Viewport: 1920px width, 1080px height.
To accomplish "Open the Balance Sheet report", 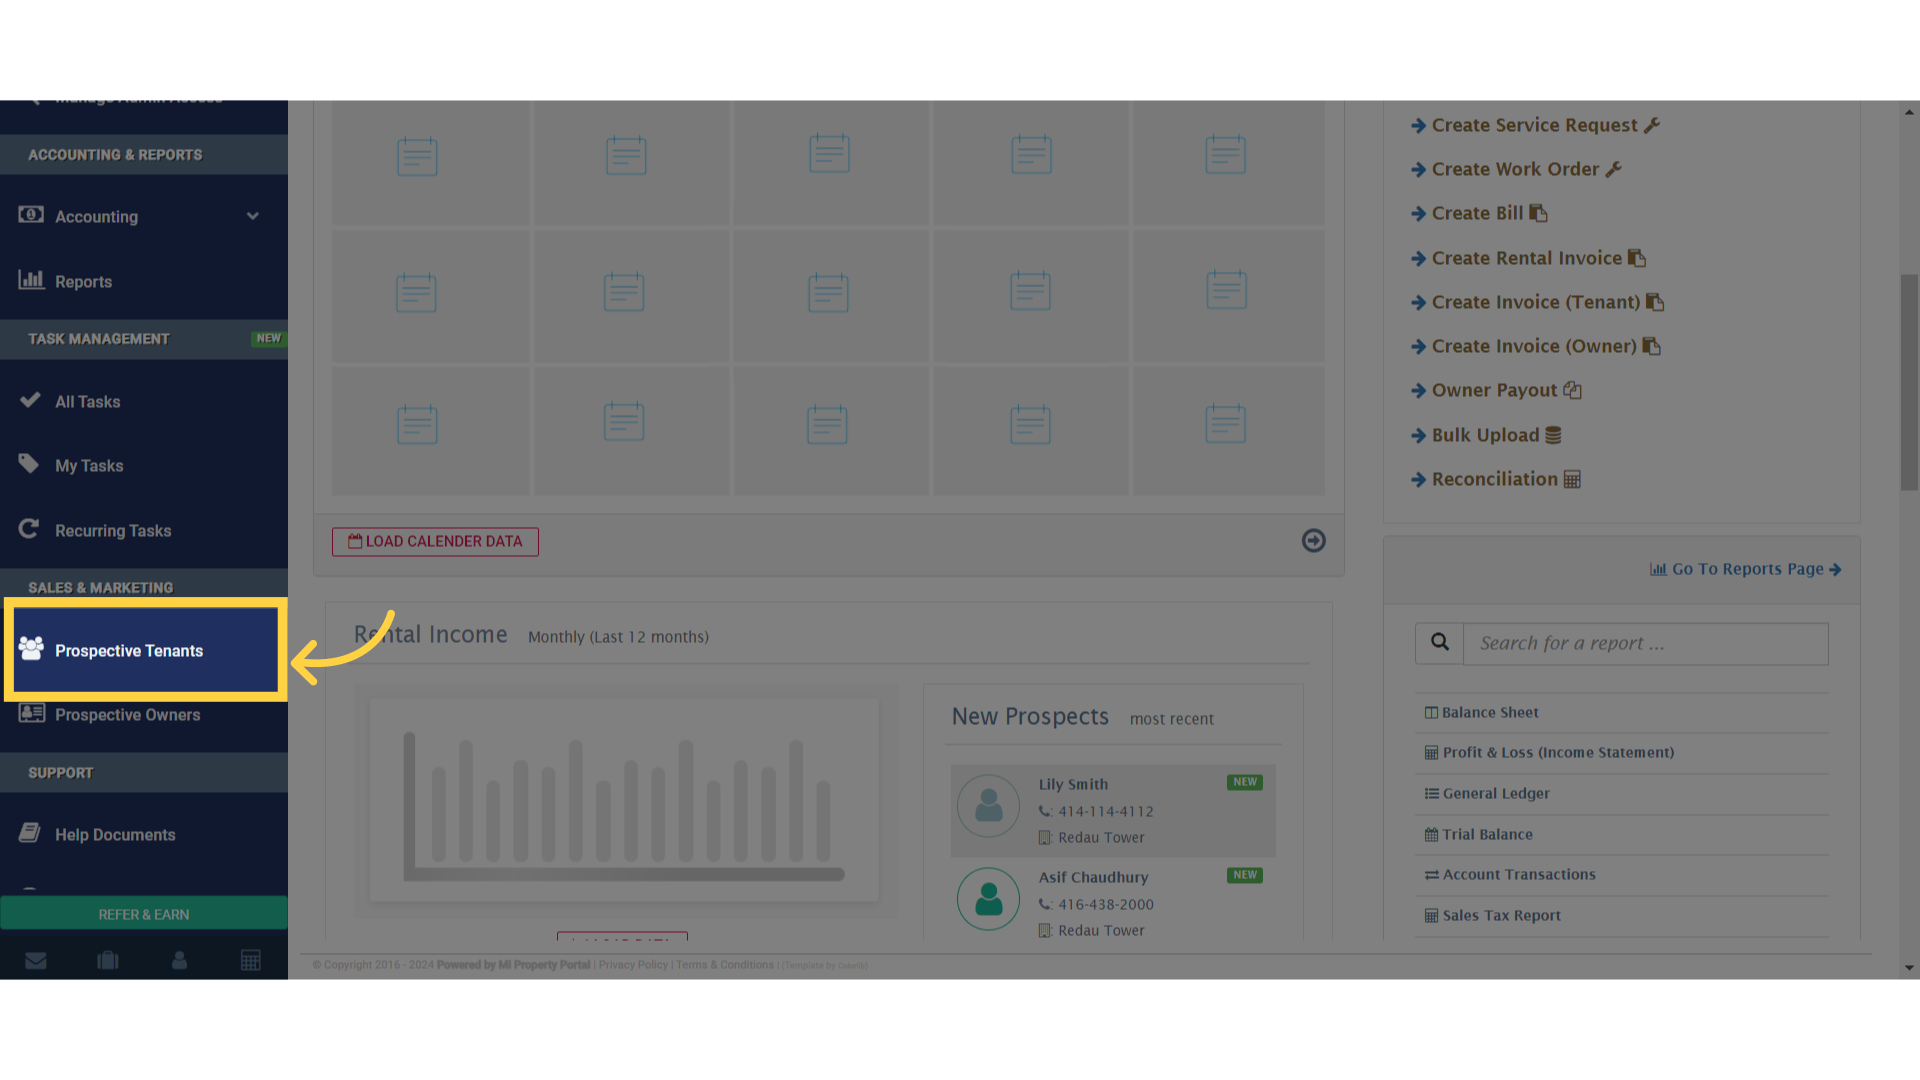I will [1489, 713].
